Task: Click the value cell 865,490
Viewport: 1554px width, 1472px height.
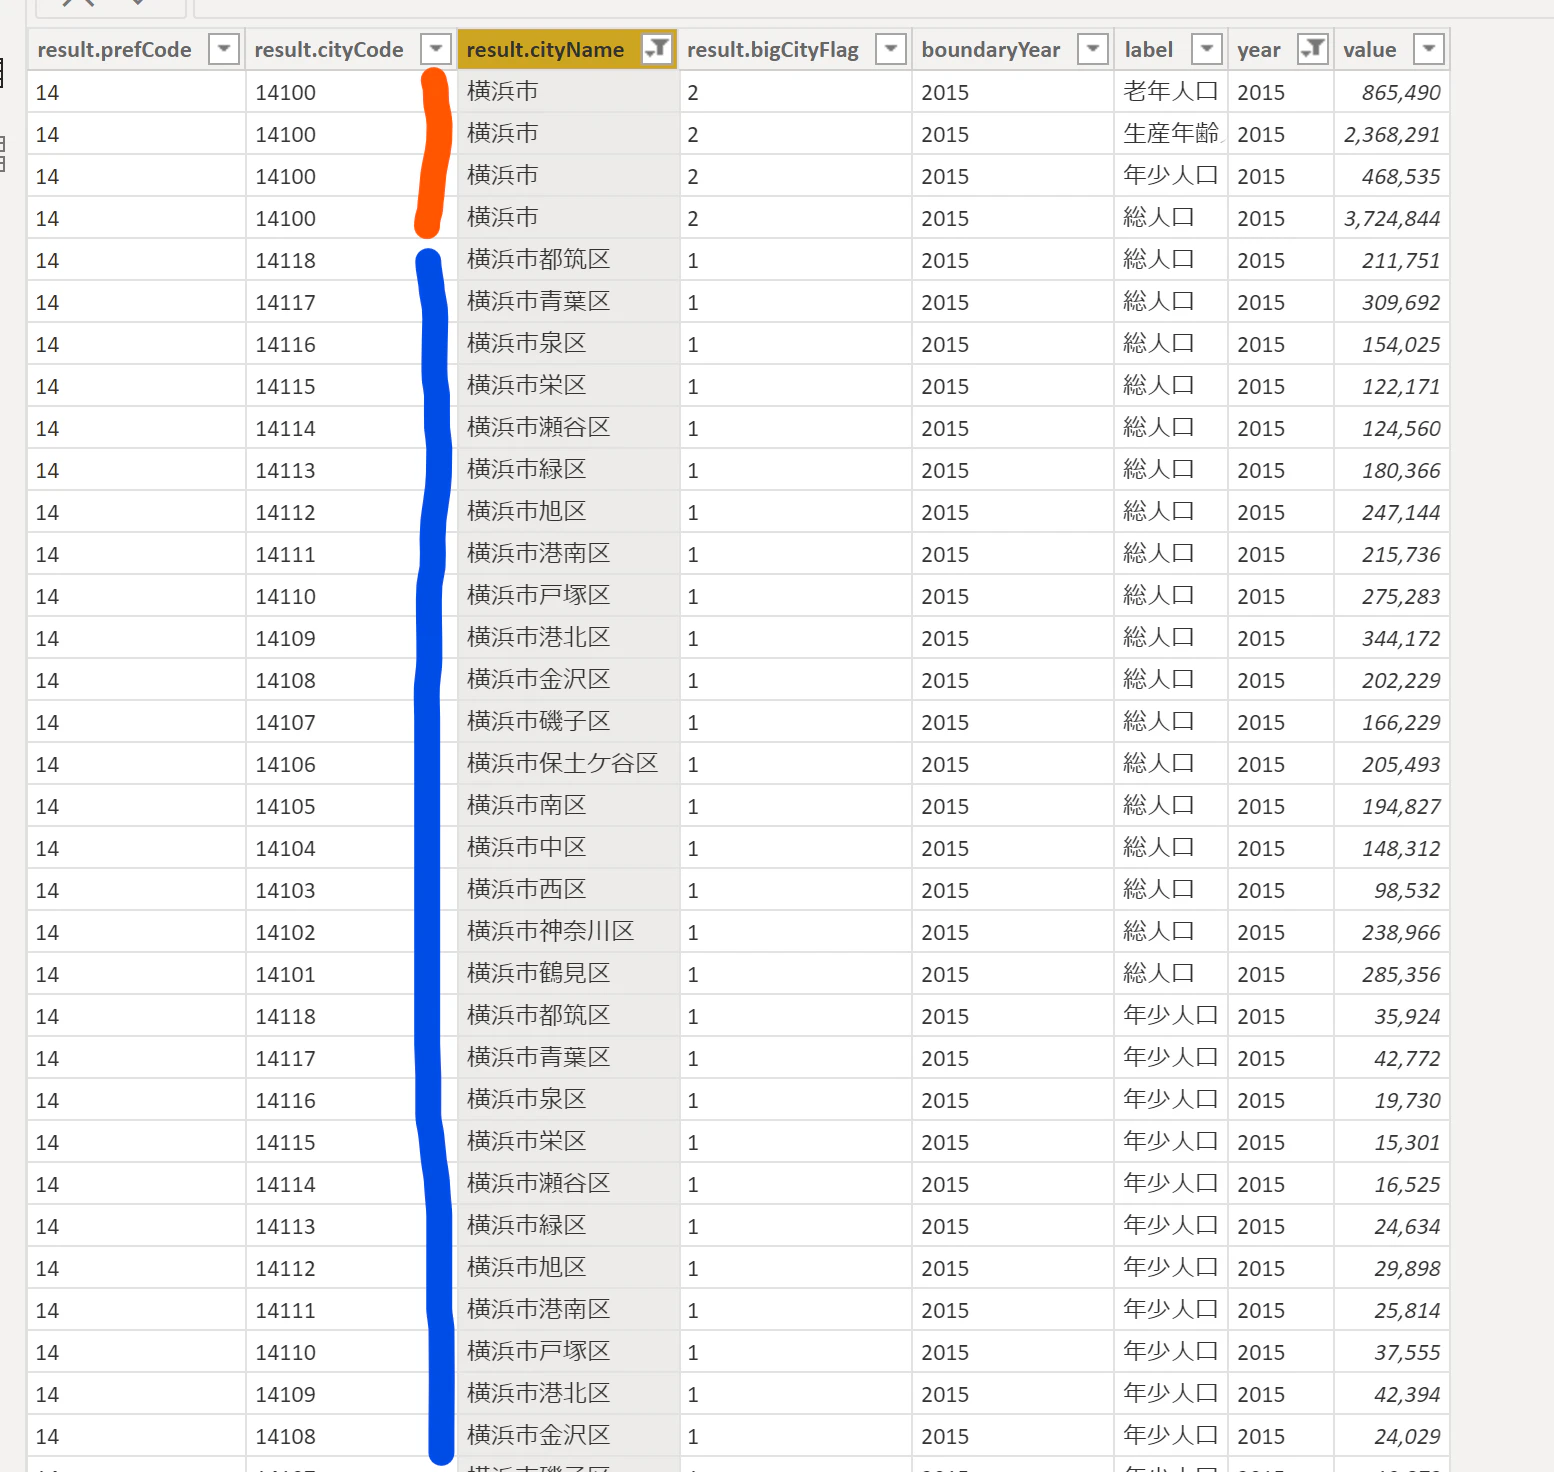Action: tap(1391, 92)
